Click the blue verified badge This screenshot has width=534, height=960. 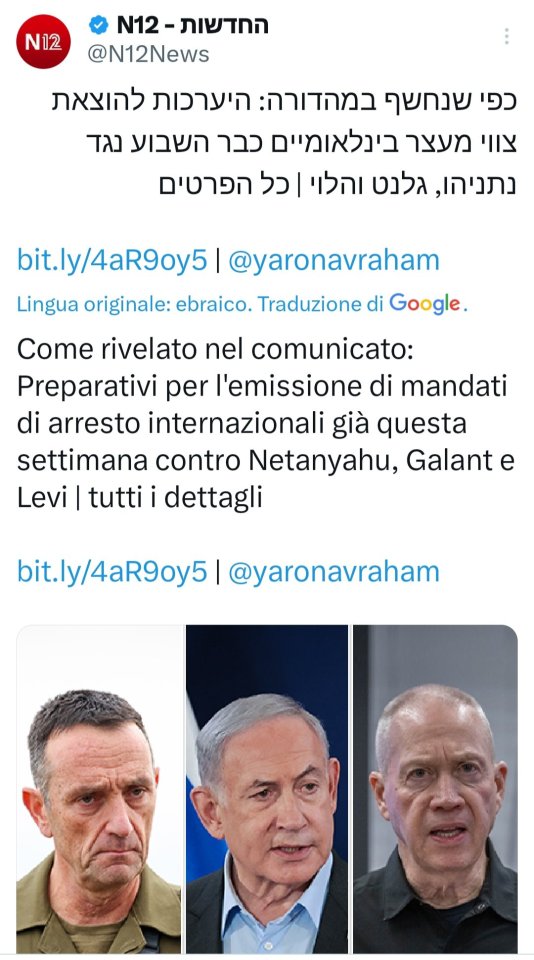pos(99,25)
